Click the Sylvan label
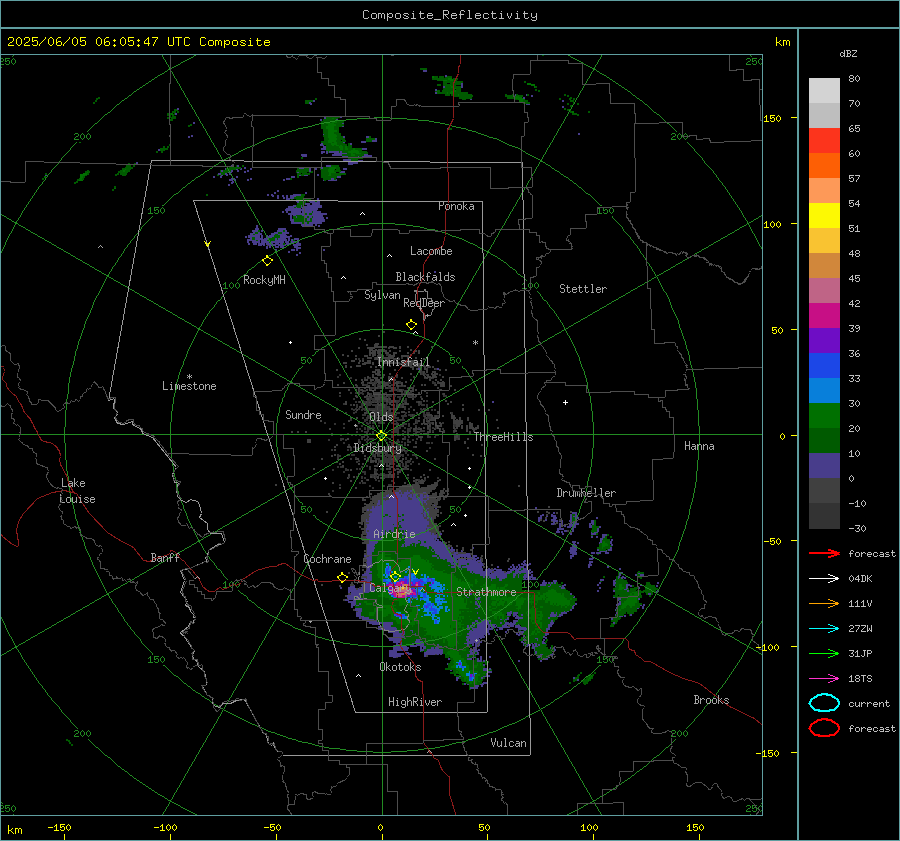The height and width of the screenshot is (841, 900). 382,295
